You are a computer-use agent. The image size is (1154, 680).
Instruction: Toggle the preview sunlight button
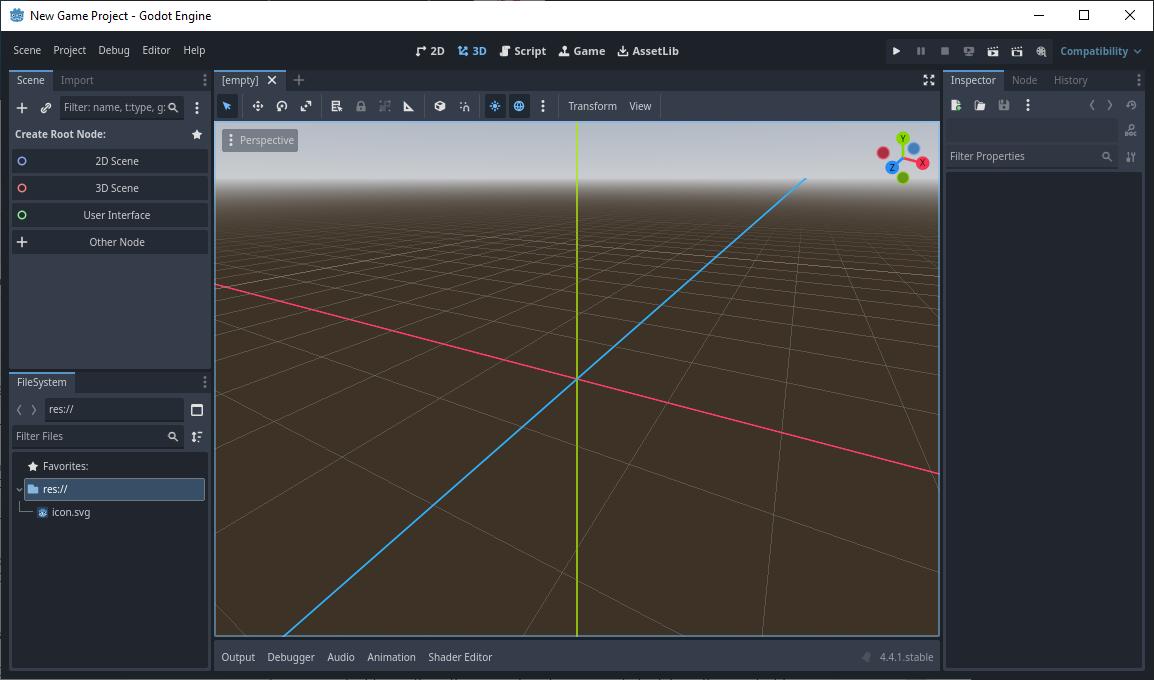pyautogui.click(x=495, y=106)
